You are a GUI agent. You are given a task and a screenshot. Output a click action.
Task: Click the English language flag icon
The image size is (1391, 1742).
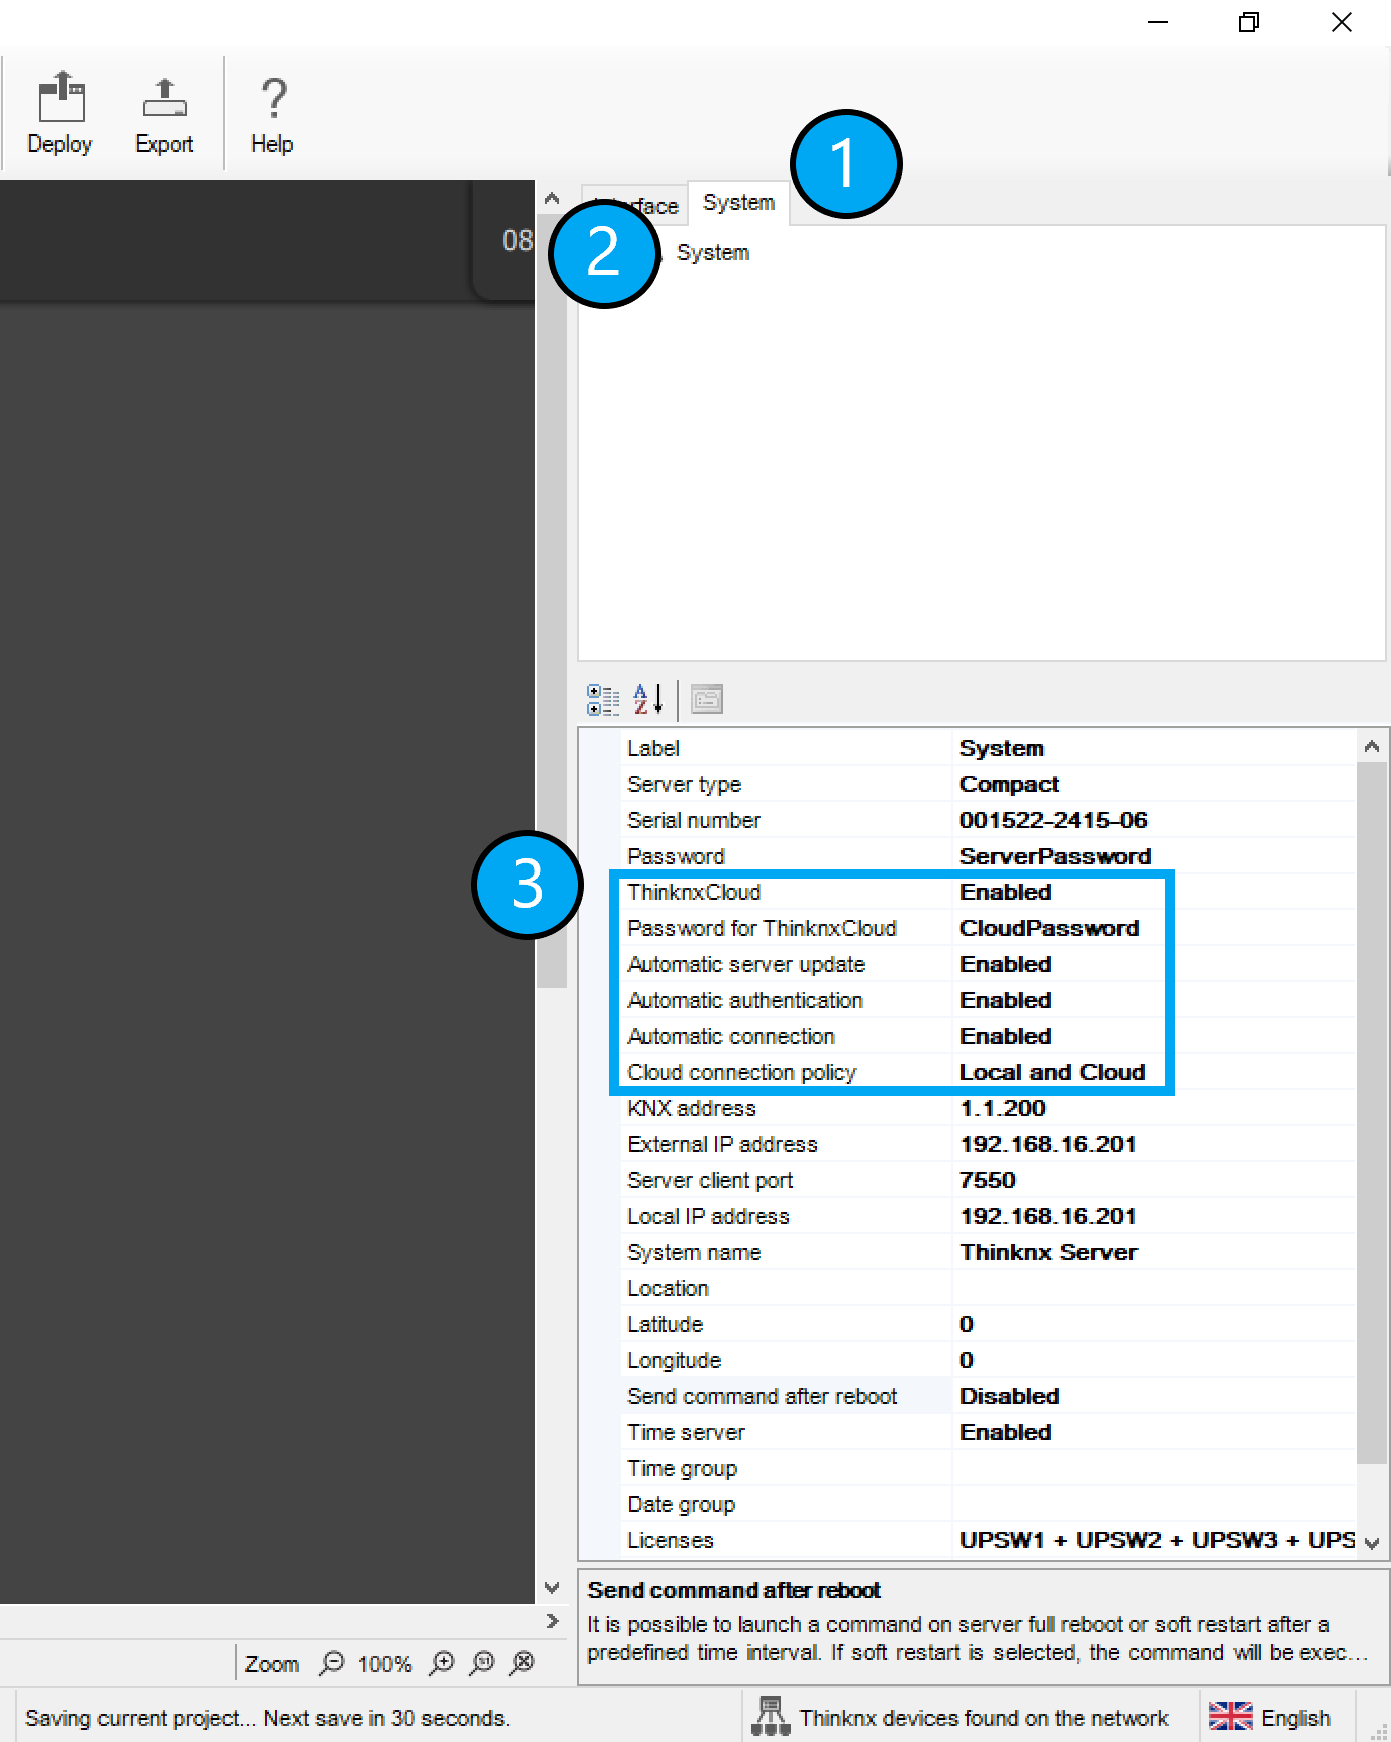1230,1717
